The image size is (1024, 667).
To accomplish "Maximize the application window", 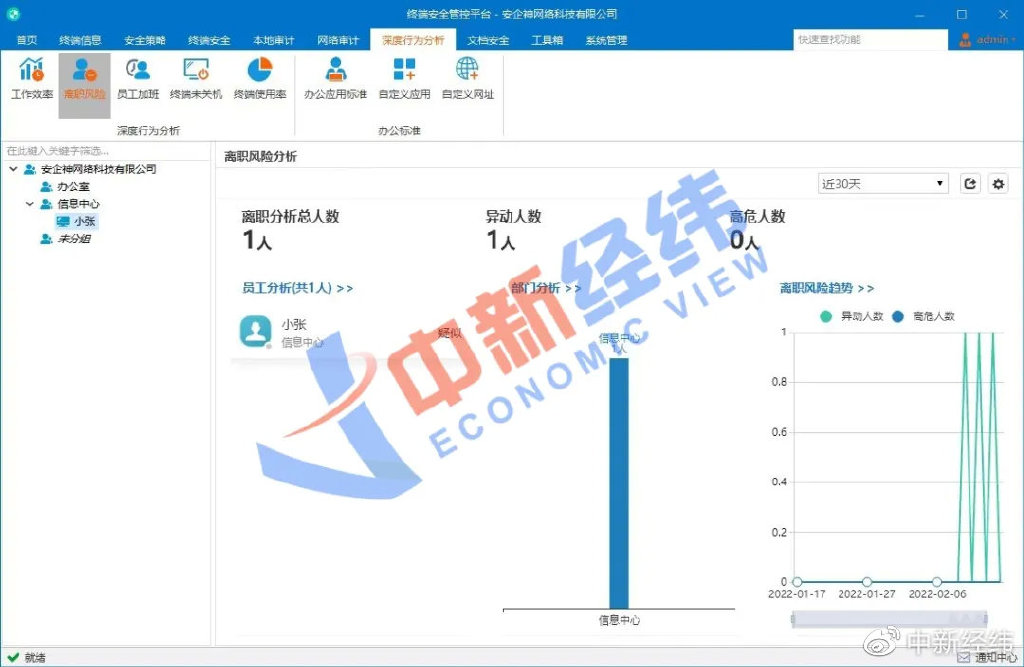I will 961,14.
